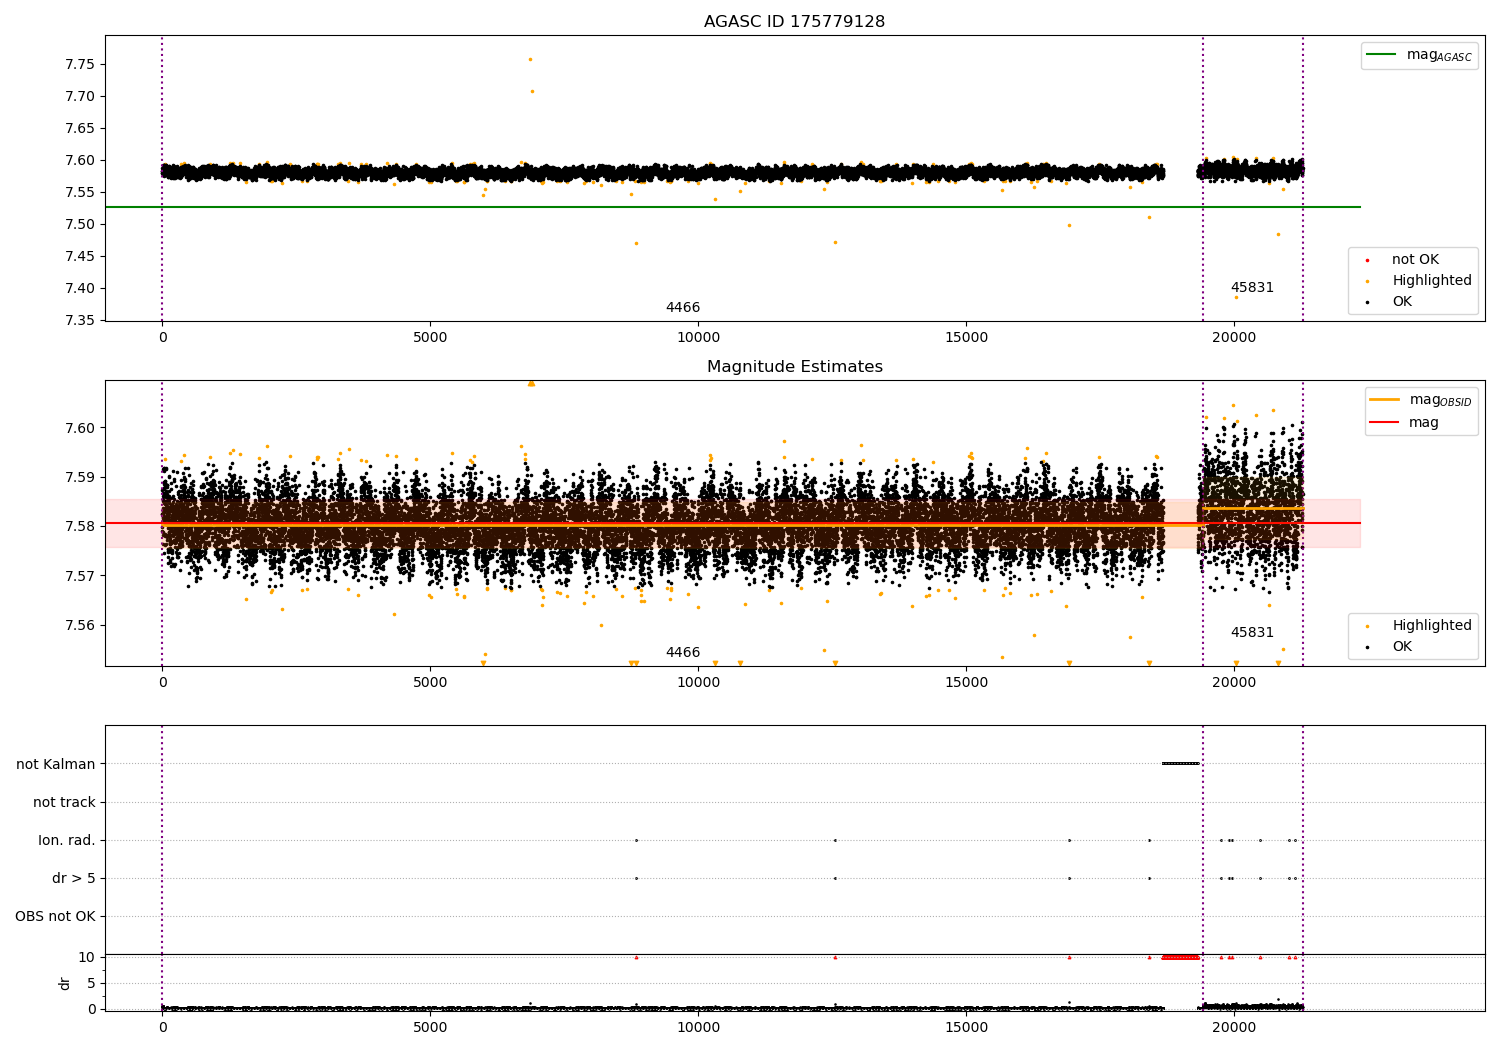Click the 'Highlighted' legend marker in the top plot
The image size is (1500, 1050).
point(1368,281)
